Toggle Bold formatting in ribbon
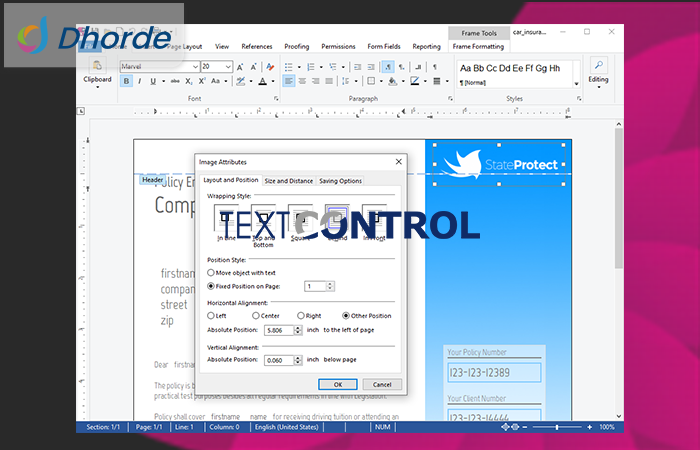 coord(126,82)
